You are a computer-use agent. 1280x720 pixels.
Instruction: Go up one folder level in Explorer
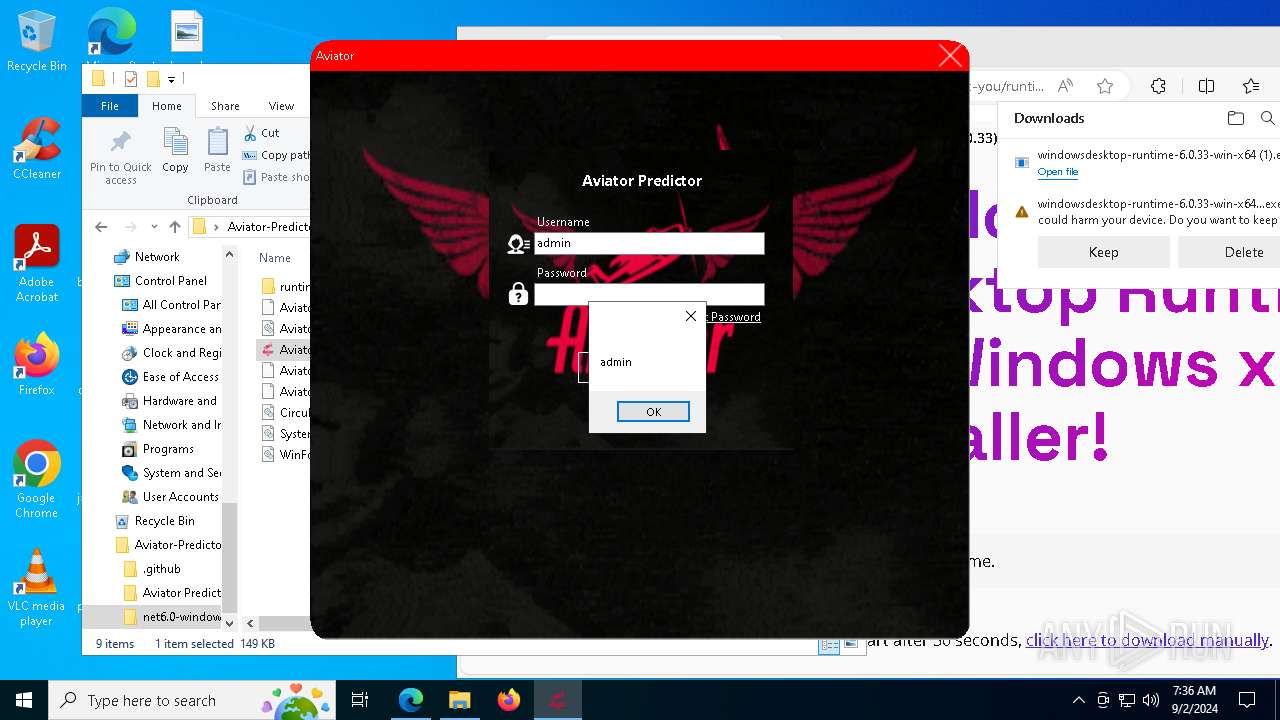[x=175, y=227]
